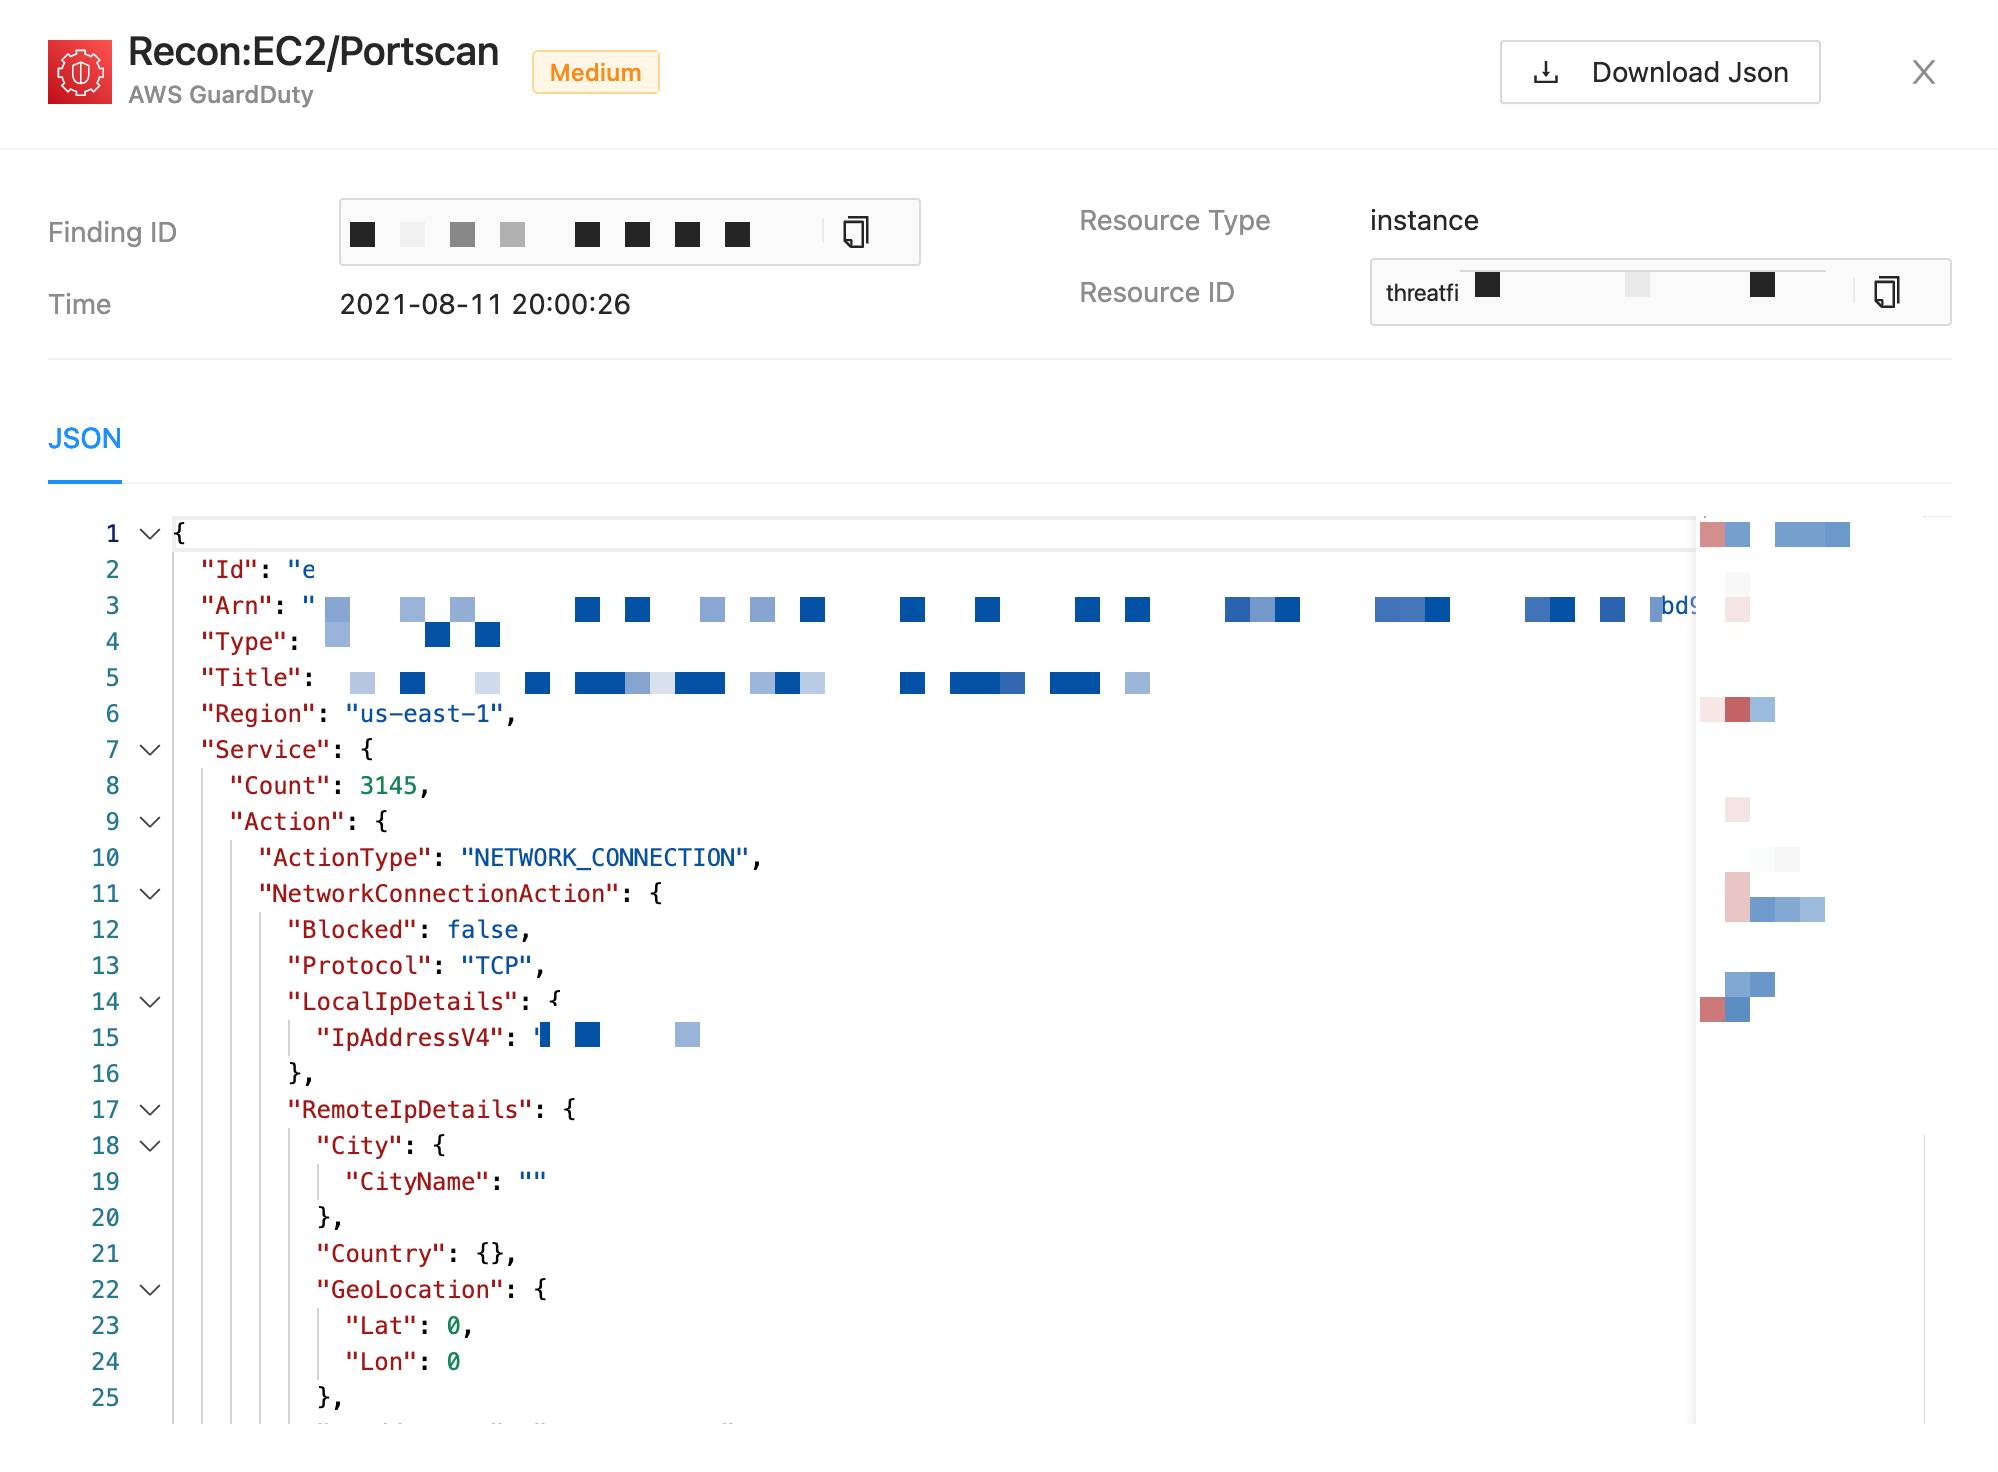Copy the Resource ID value
The image size is (1998, 1472).
(x=1886, y=292)
